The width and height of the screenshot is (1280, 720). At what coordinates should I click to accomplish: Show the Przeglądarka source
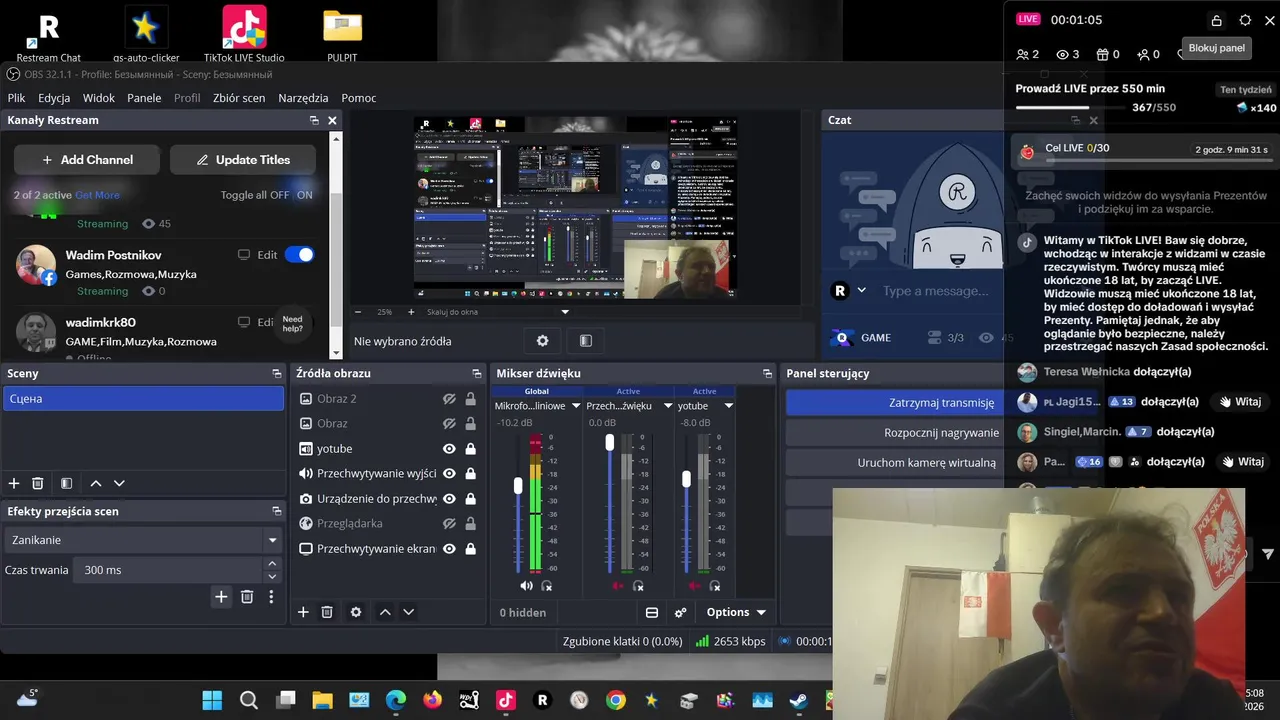pyautogui.click(x=449, y=524)
